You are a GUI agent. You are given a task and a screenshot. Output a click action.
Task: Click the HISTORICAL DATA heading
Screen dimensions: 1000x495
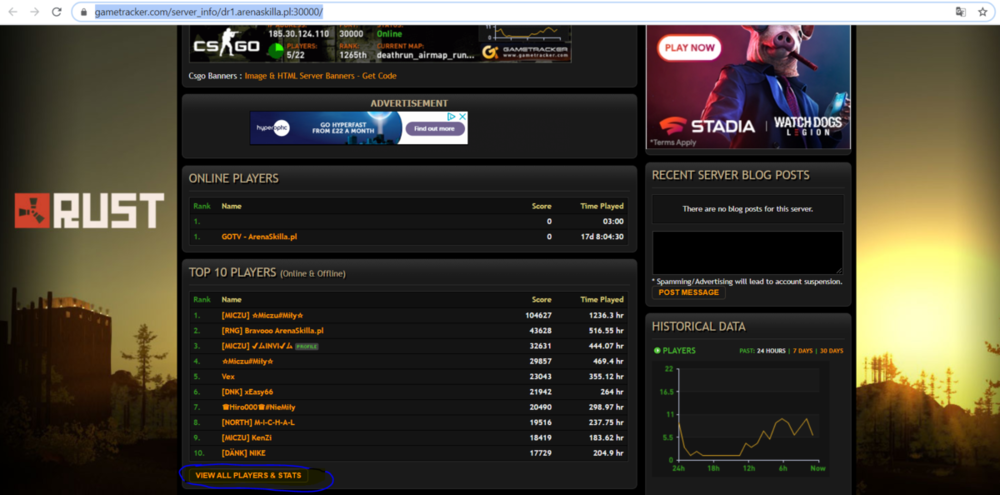(698, 327)
